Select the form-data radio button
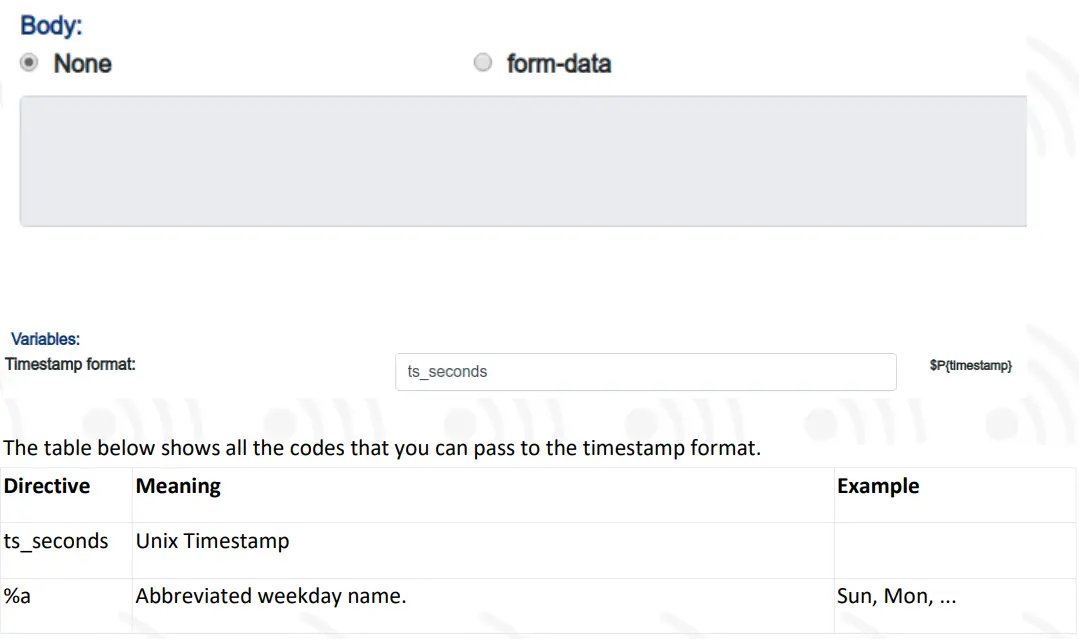1079x639 pixels. point(483,63)
